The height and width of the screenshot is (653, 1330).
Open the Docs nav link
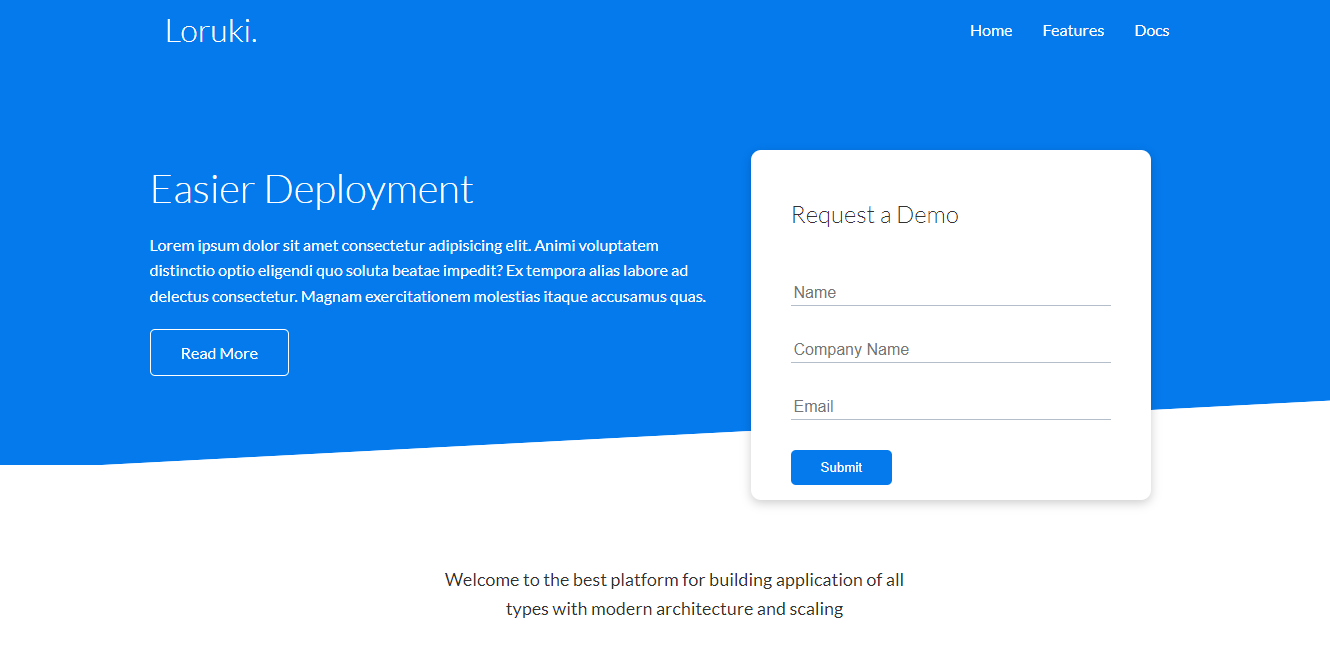click(1151, 31)
